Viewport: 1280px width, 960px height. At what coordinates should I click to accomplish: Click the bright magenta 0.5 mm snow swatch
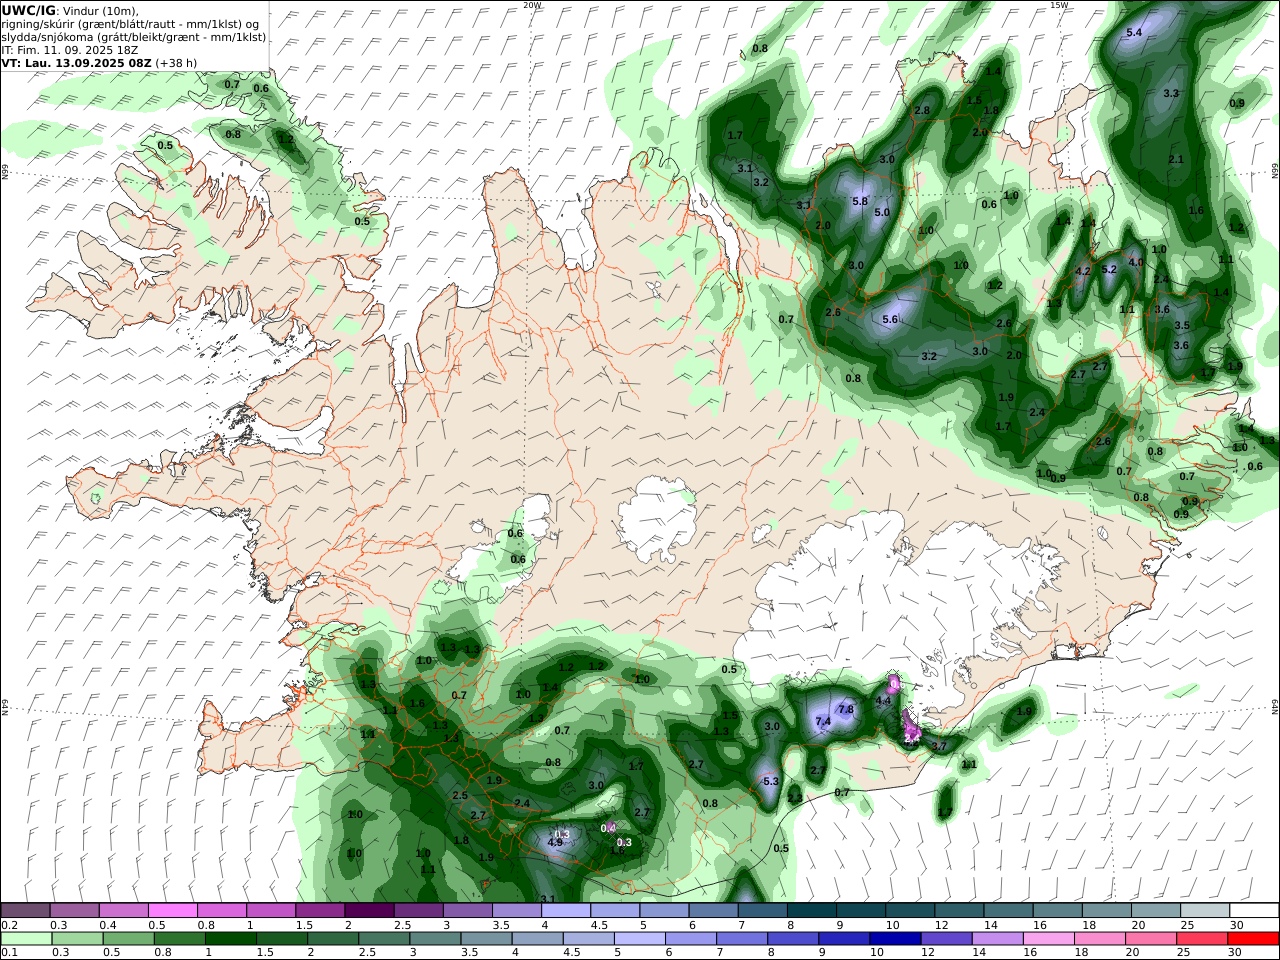(173, 911)
